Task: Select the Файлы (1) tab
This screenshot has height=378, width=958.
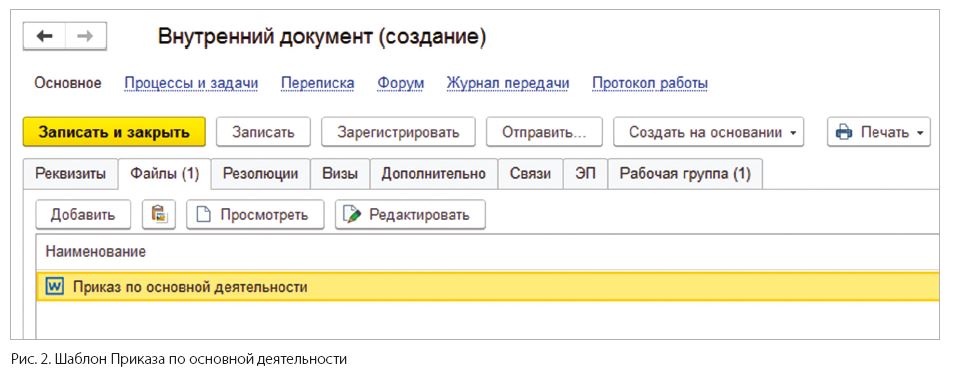Action: 165,173
